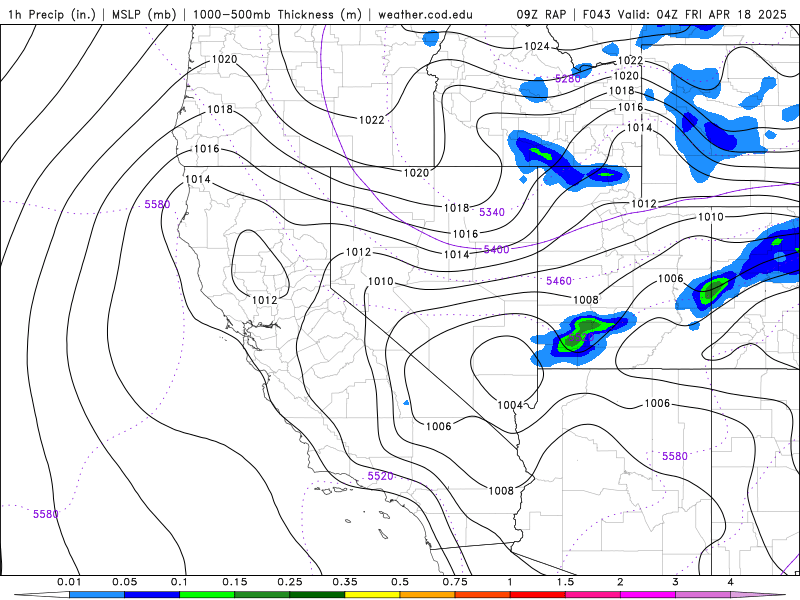Click the 0.35 legend value

pyautogui.click(x=345, y=582)
